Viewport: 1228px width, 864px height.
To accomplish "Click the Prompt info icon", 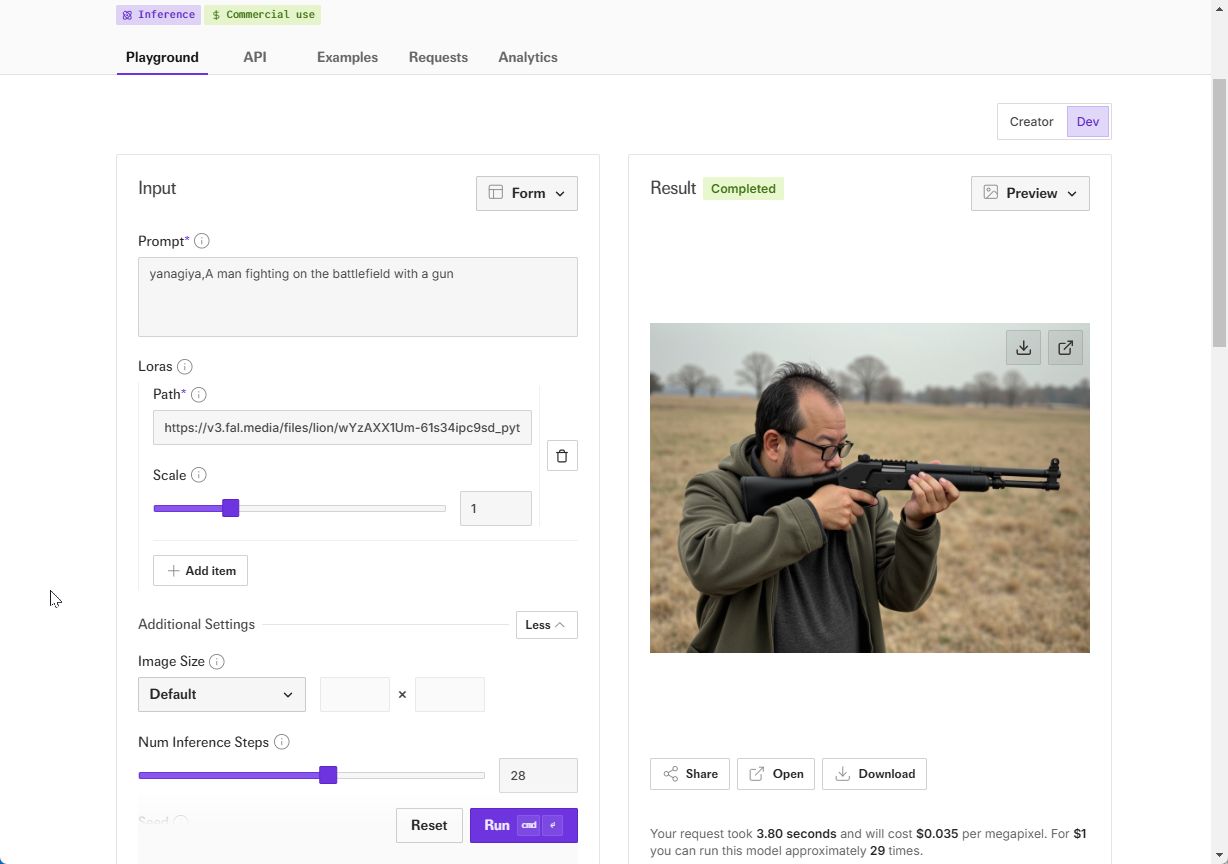I will pyautogui.click(x=202, y=241).
